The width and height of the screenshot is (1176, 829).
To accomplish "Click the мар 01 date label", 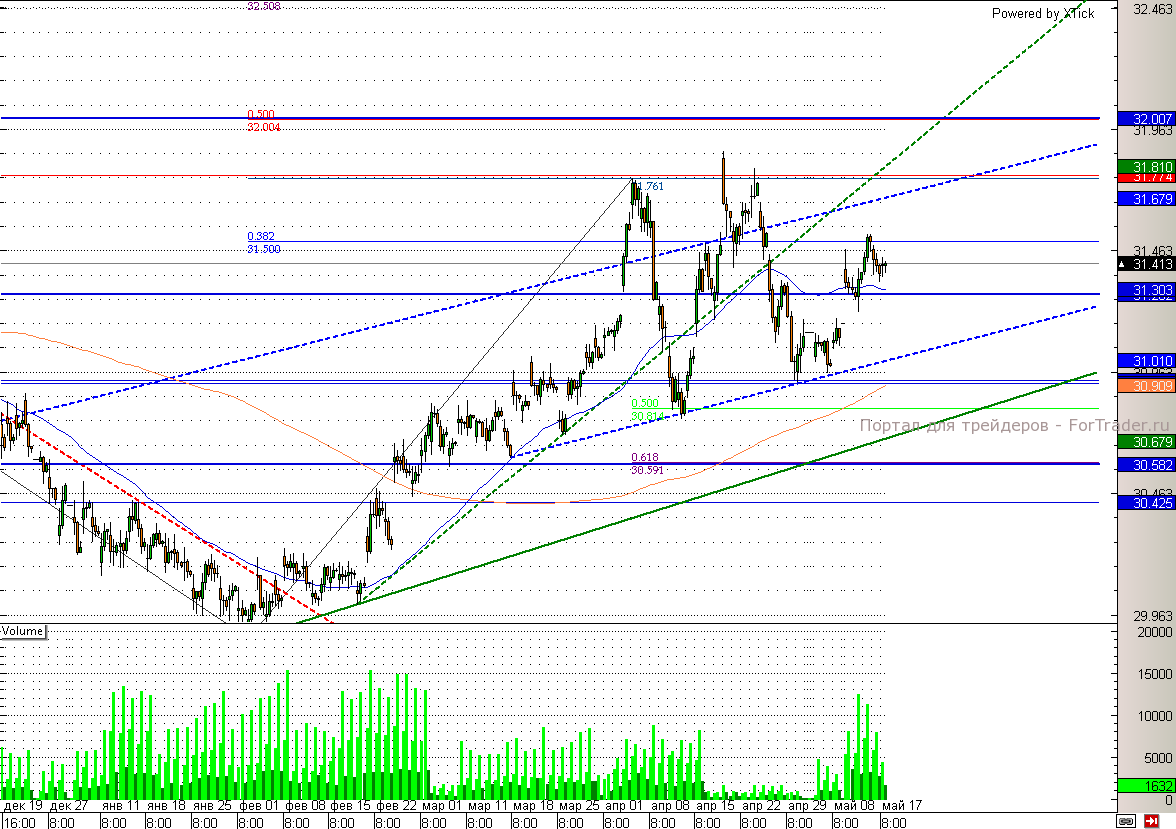I will (x=442, y=805).
